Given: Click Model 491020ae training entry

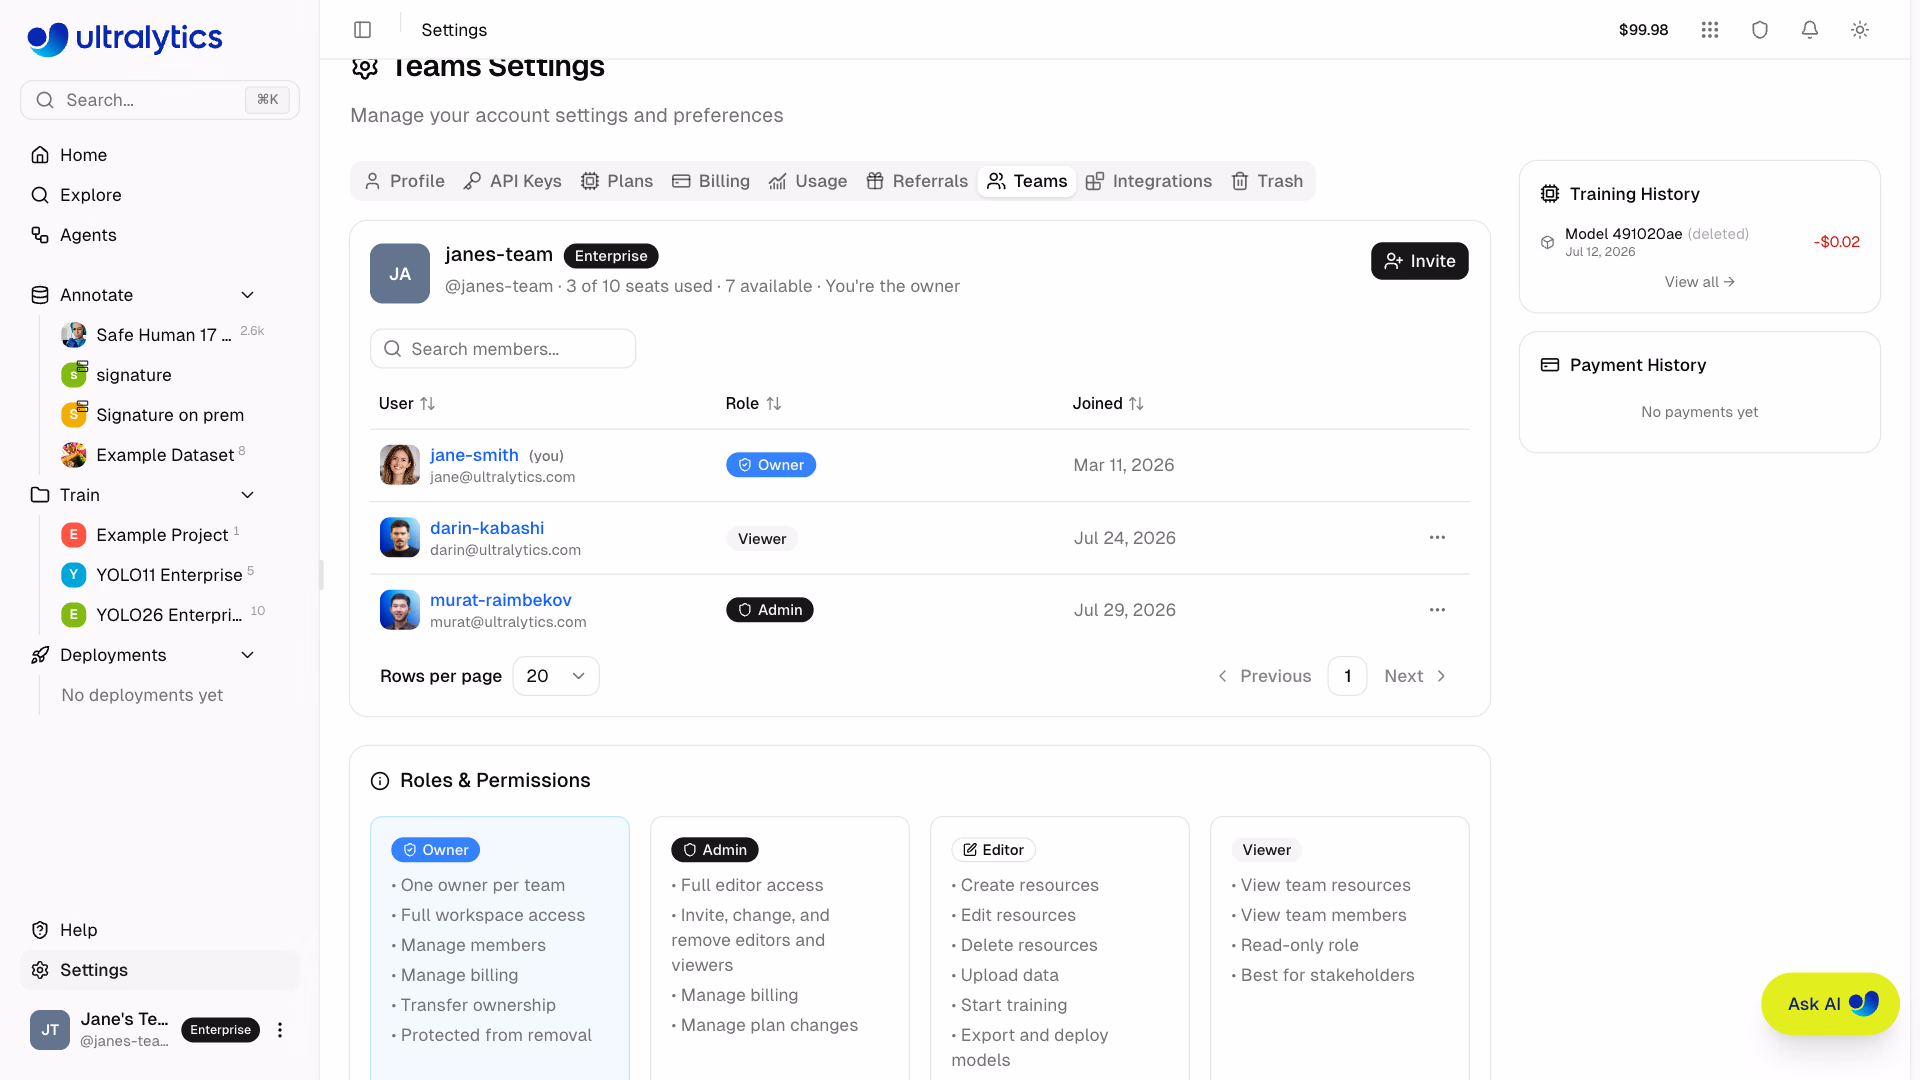Looking at the screenshot, I should 1700,242.
